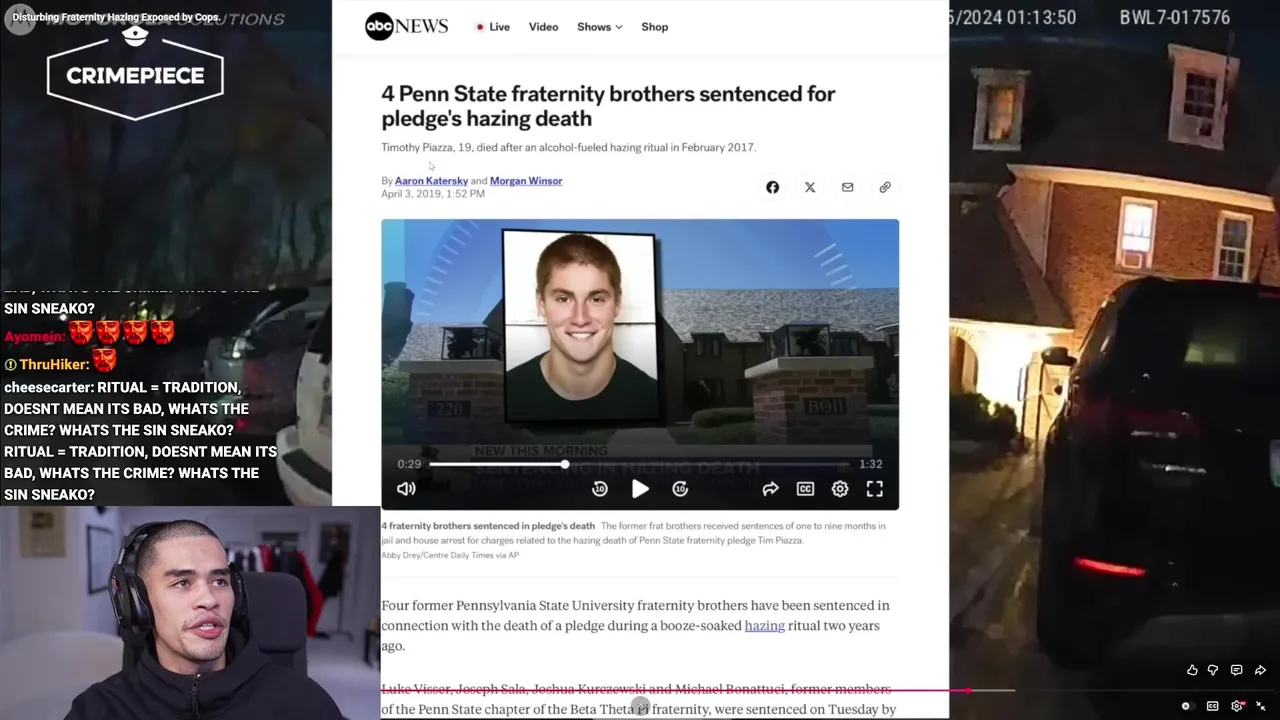Toggle the news video volume icon
This screenshot has width=1280, height=720.
(x=406, y=489)
